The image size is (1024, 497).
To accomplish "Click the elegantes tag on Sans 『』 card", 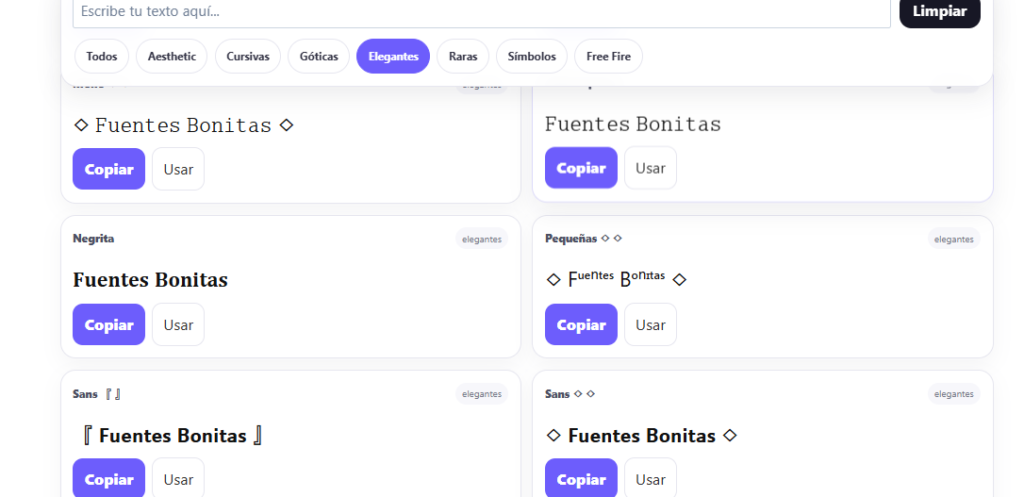I will click(482, 394).
